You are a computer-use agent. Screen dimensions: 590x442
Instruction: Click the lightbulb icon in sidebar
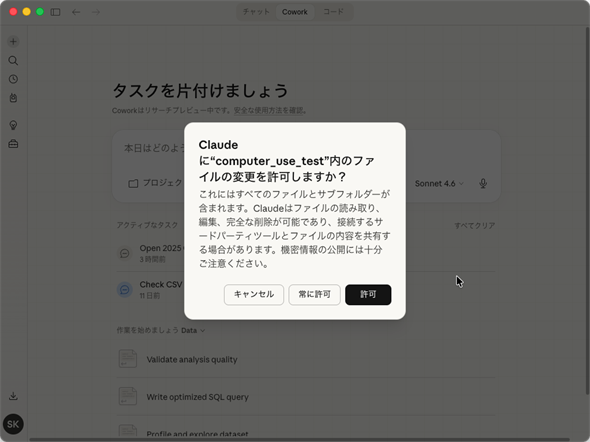pyautogui.click(x=13, y=125)
